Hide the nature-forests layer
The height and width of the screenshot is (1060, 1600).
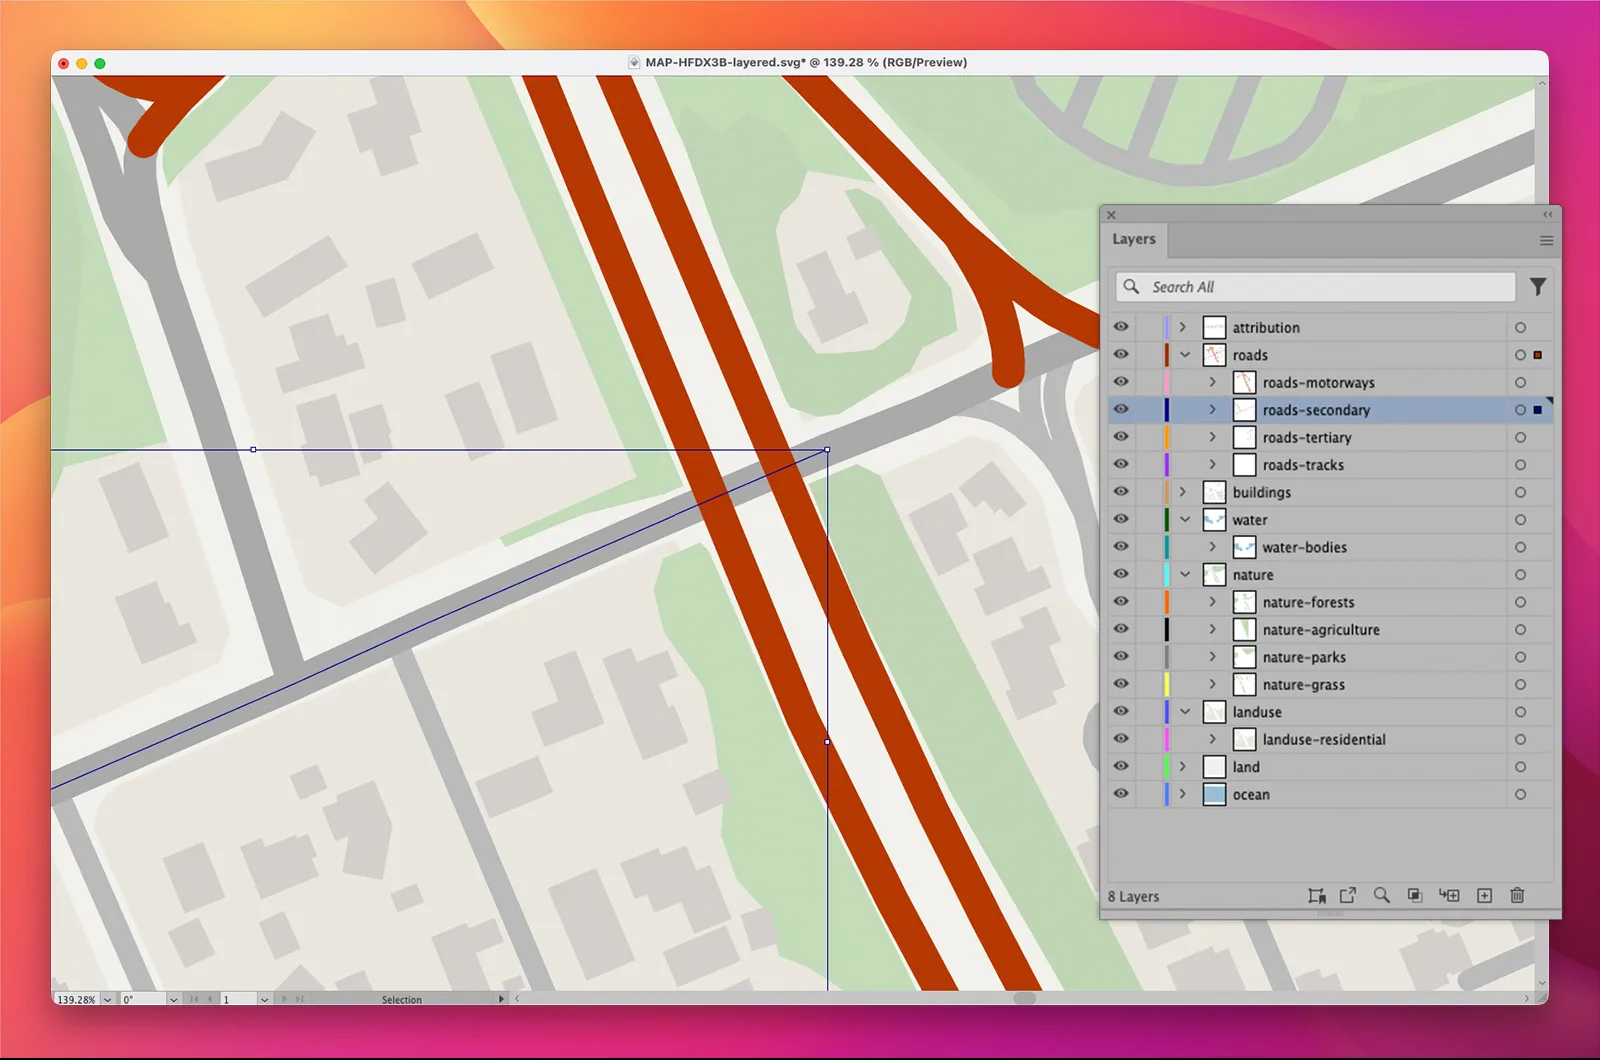(x=1121, y=602)
